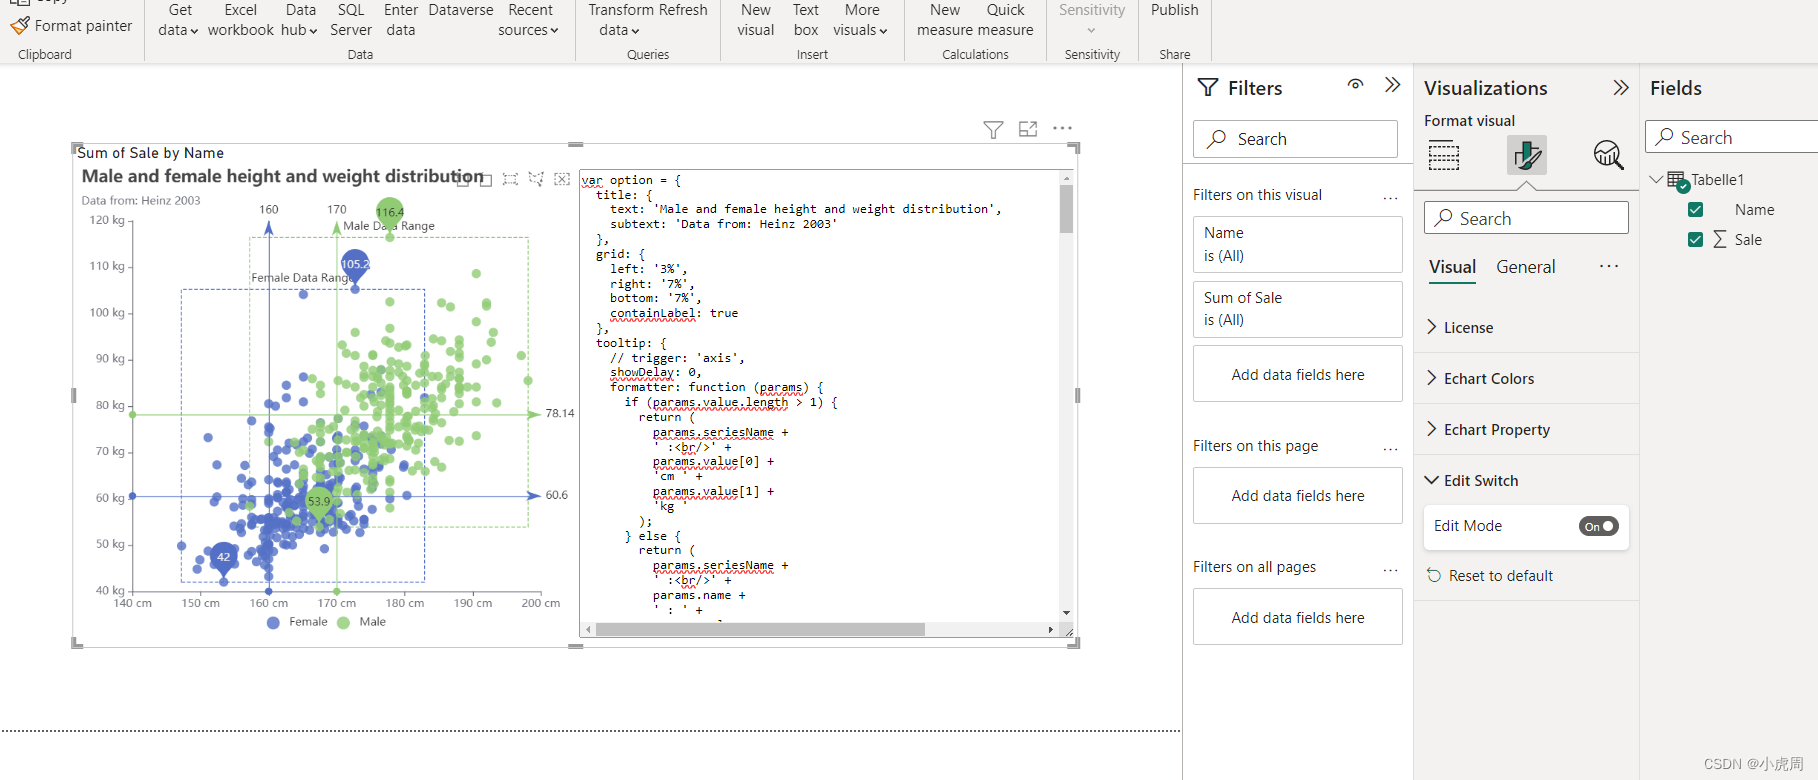
Task: Turn off the Edit Mode switch
Action: (x=1599, y=526)
